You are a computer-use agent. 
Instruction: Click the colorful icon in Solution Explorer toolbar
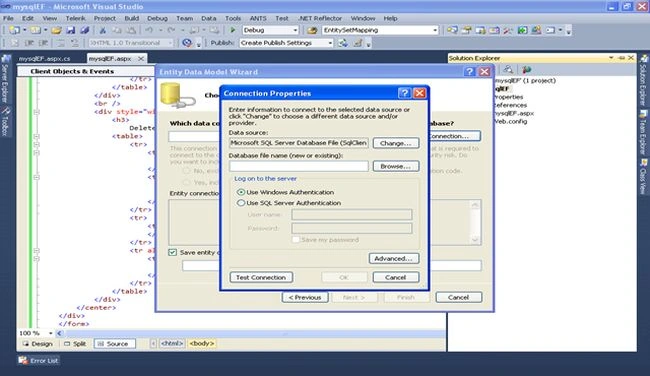tap(526, 70)
